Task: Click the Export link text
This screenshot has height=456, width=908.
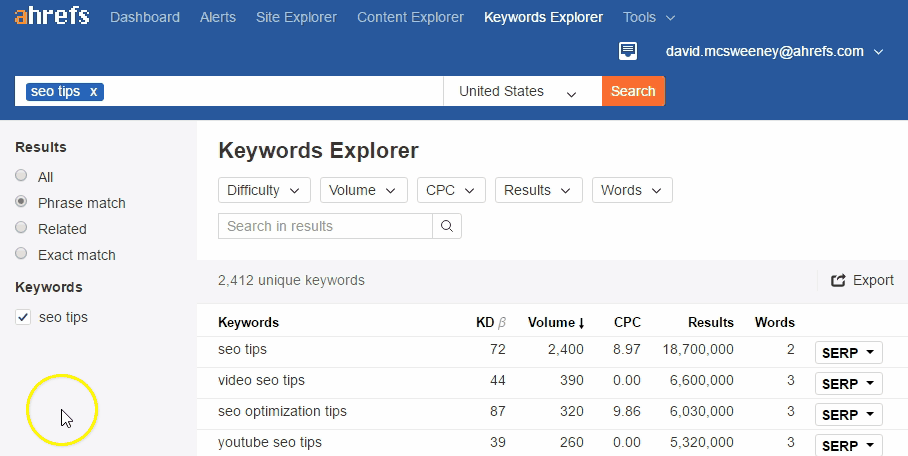Action: (x=873, y=280)
